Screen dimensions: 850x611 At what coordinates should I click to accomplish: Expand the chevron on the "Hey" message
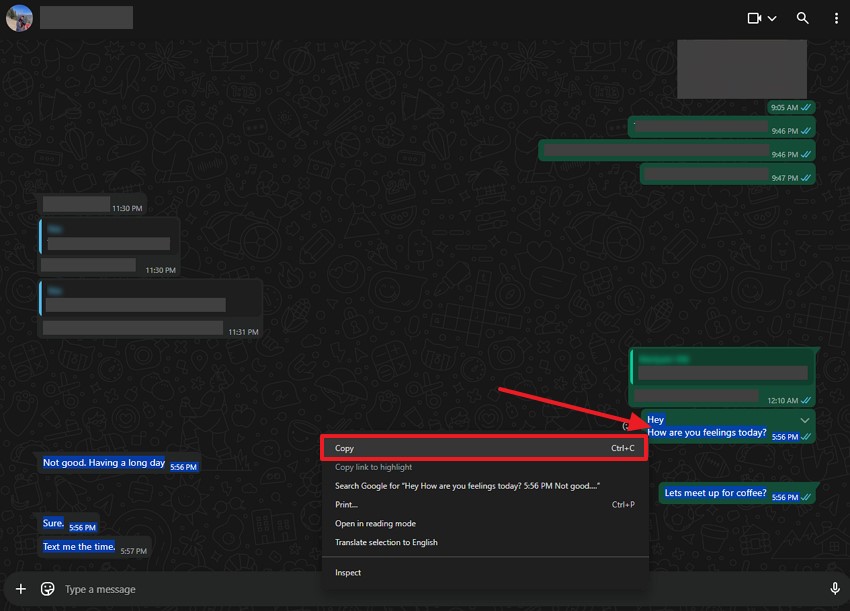click(x=805, y=420)
